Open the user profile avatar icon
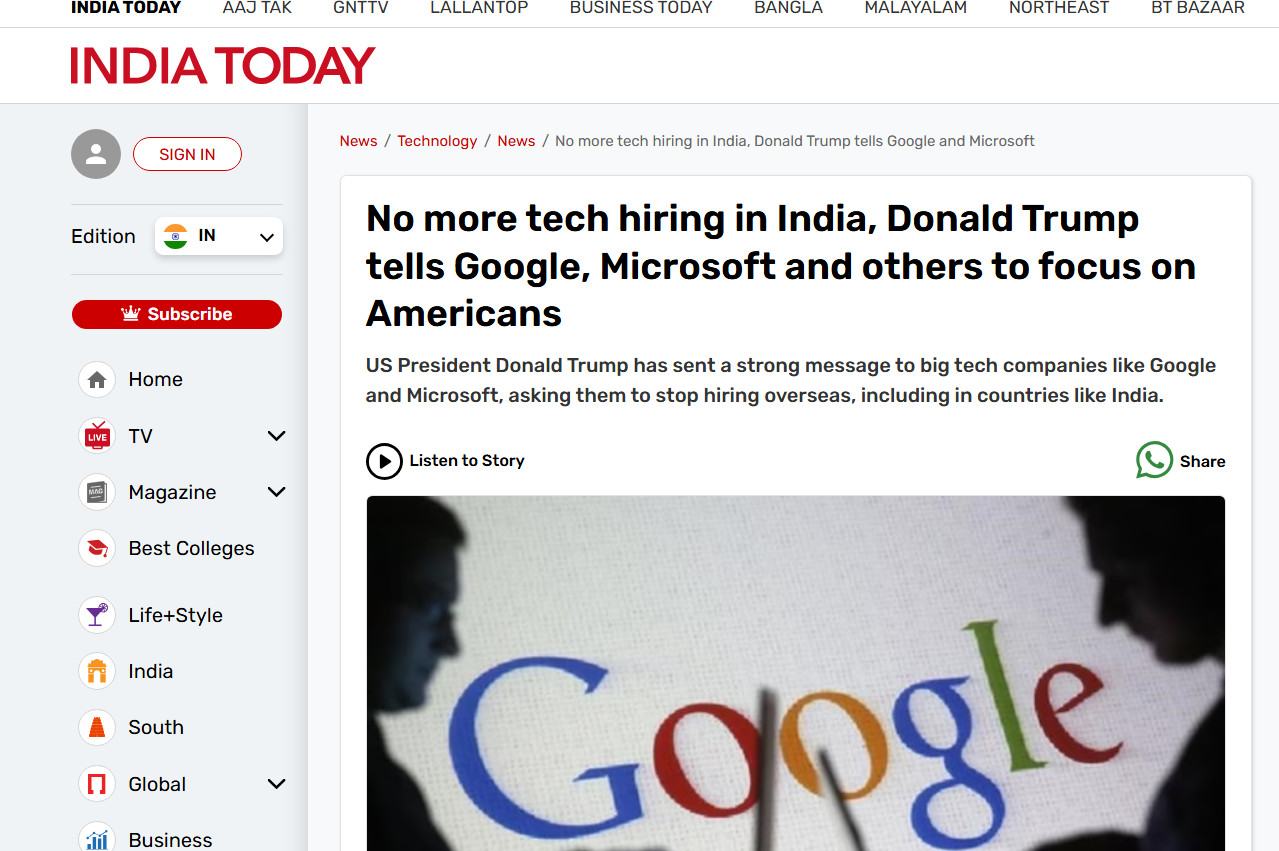The width and height of the screenshot is (1279, 851). (x=96, y=154)
